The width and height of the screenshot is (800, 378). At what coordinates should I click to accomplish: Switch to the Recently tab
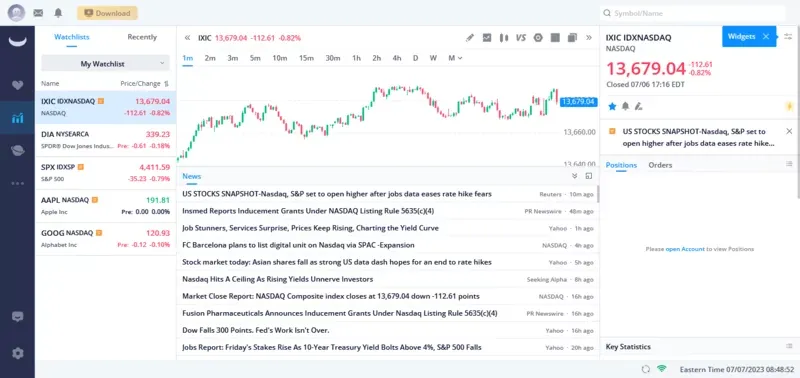pyautogui.click(x=142, y=37)
